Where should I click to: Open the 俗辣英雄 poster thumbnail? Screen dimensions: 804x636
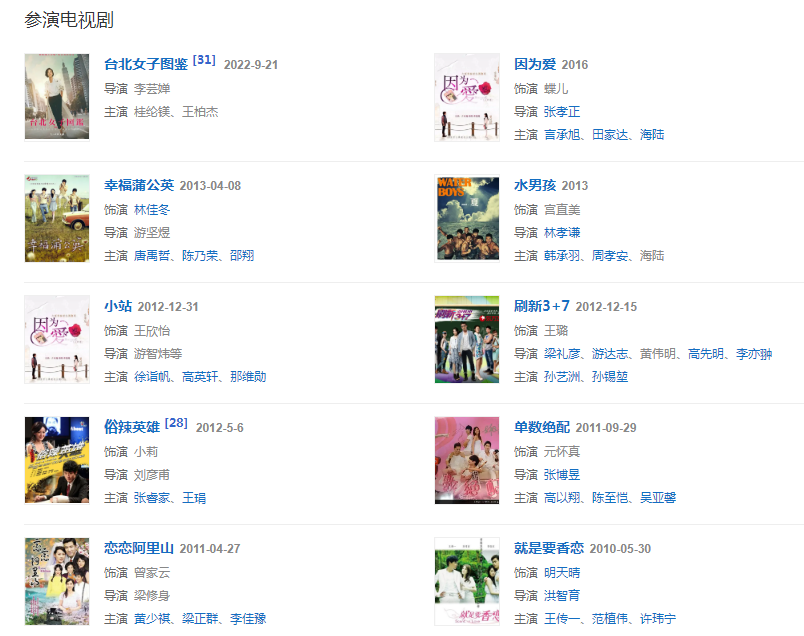coord(57,460)
